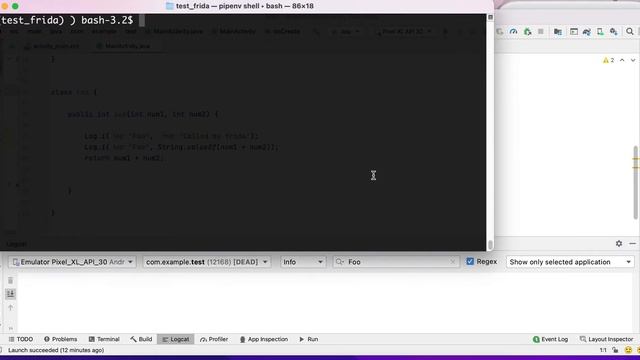Clear the Foo search field text
This screenshot has width=640, height=360.
(452, 262)
